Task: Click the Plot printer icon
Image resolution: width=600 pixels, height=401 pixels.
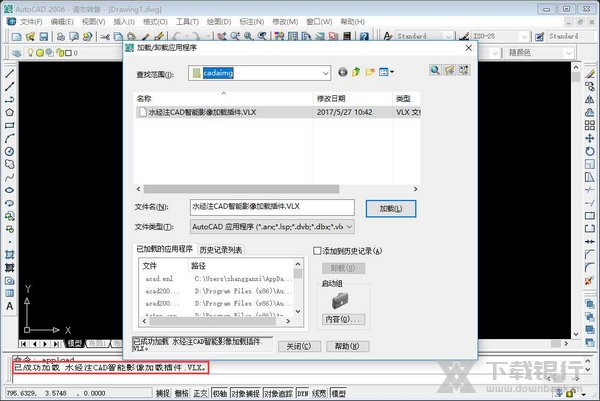Action: (61, 37)
